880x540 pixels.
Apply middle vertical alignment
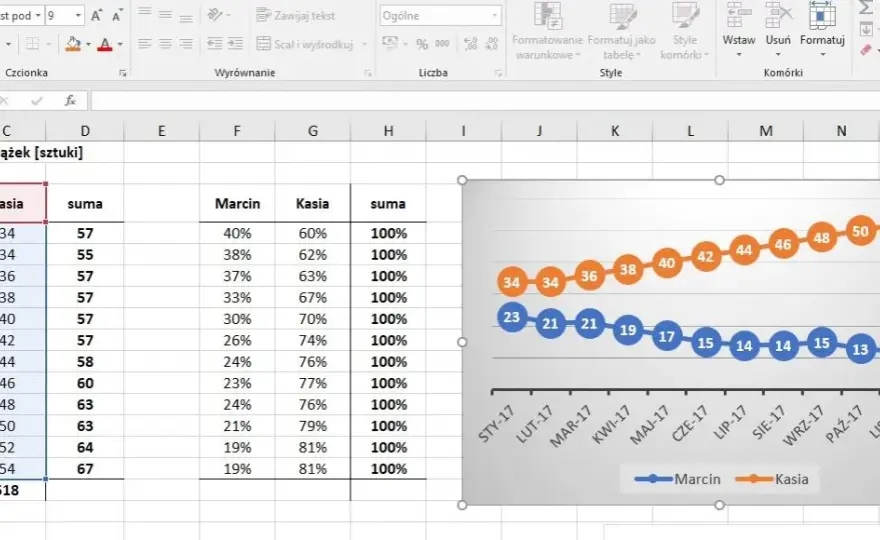[x=165, y=15]
